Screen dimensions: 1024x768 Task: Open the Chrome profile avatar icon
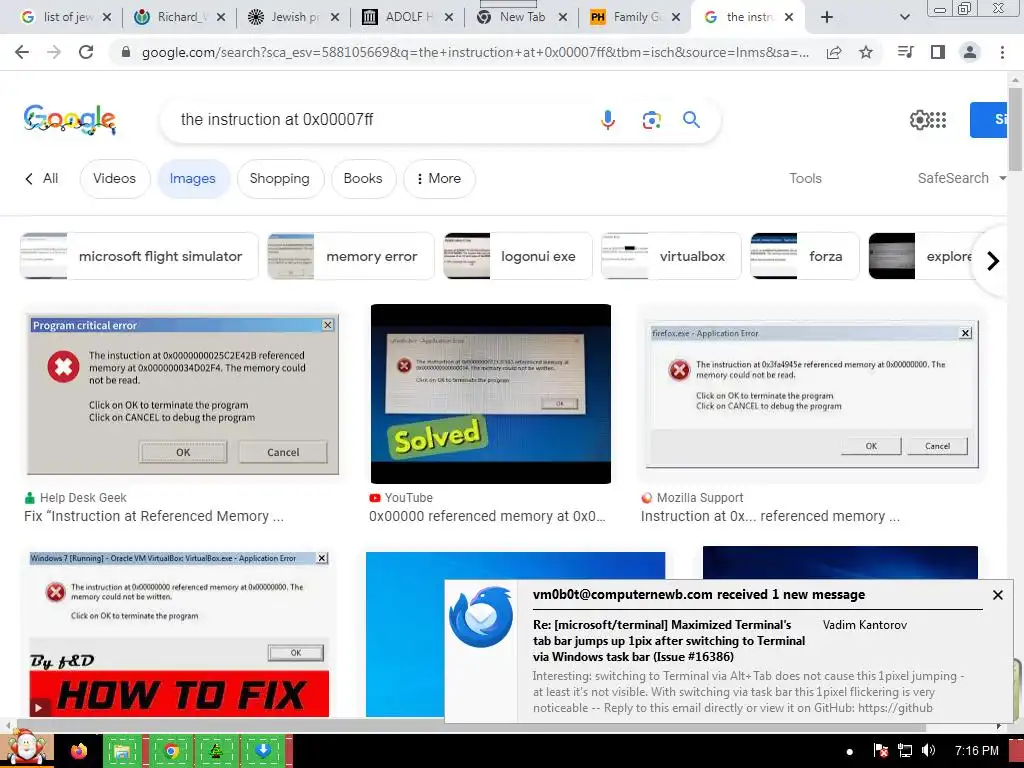970,52
